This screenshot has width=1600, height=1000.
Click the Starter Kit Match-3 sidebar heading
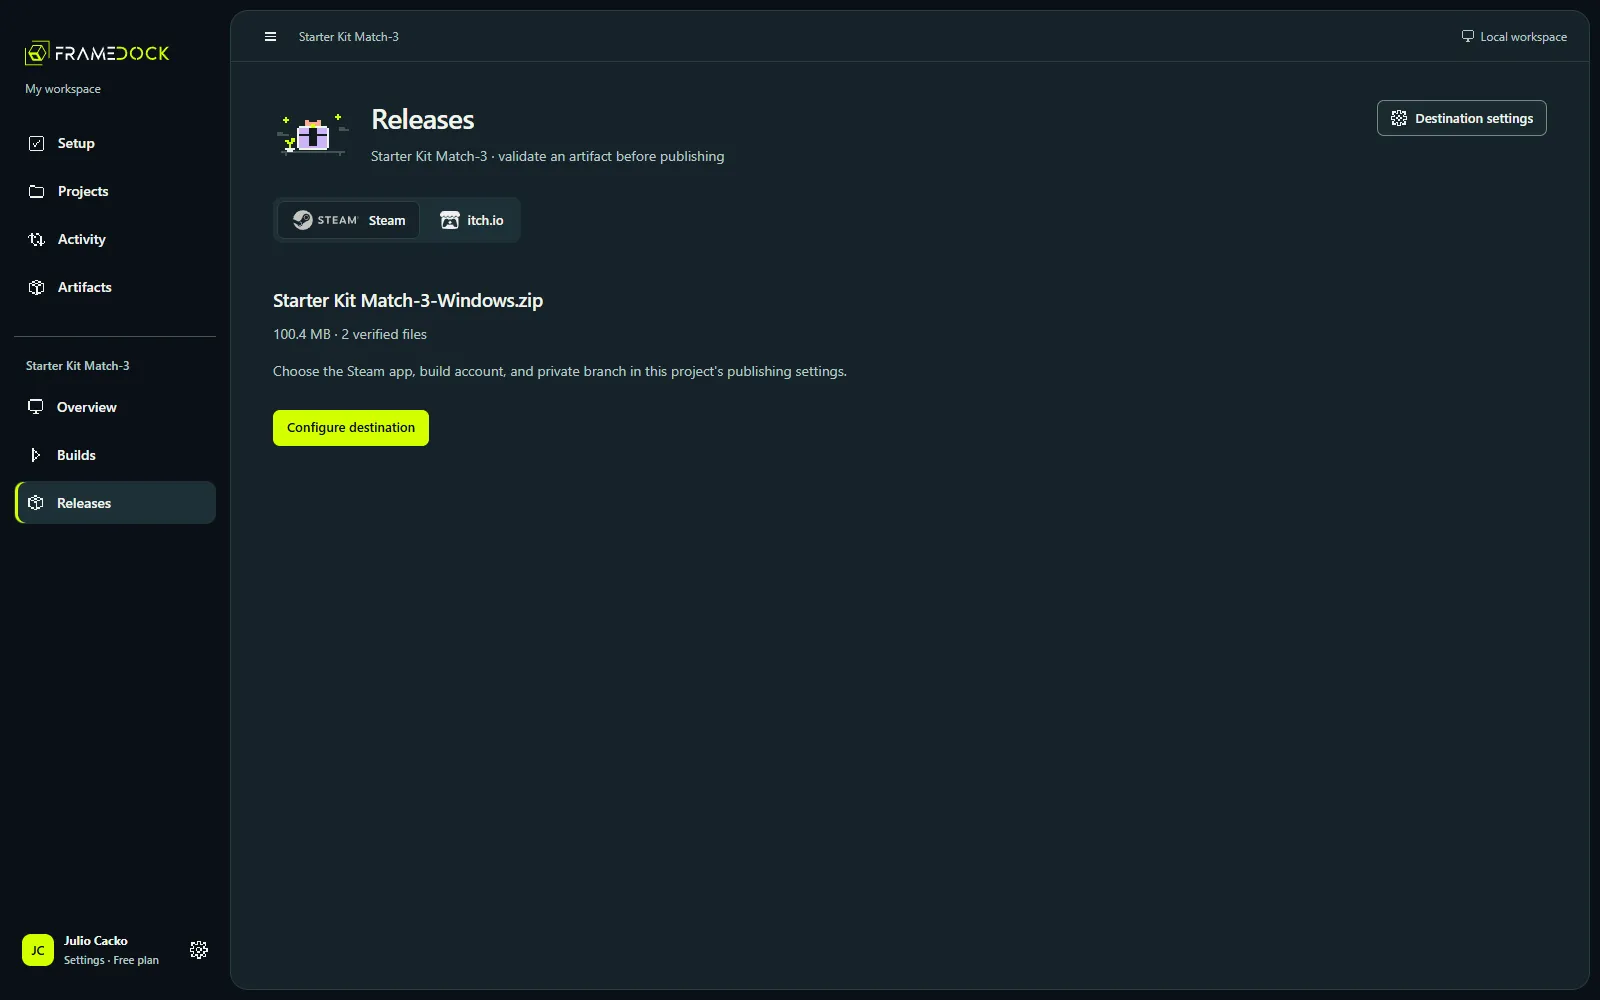78,366
